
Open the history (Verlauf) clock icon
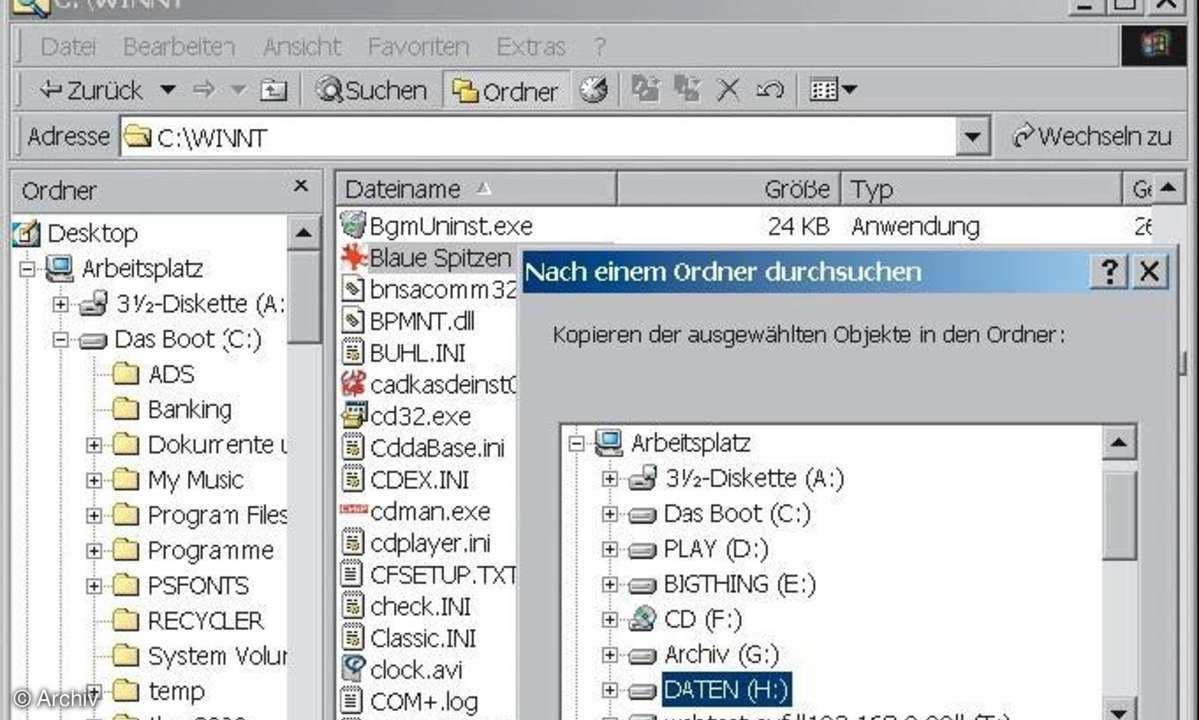coord(594,91)
